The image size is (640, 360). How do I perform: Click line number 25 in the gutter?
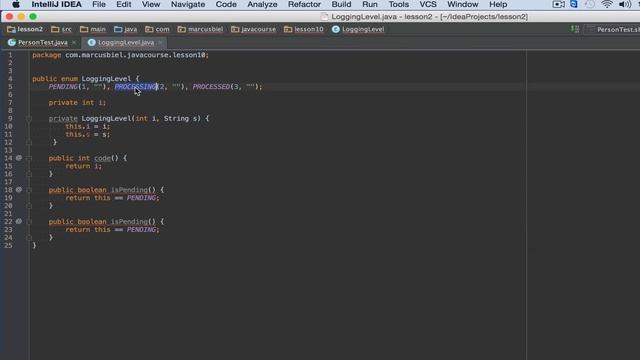tap(8, 245)
